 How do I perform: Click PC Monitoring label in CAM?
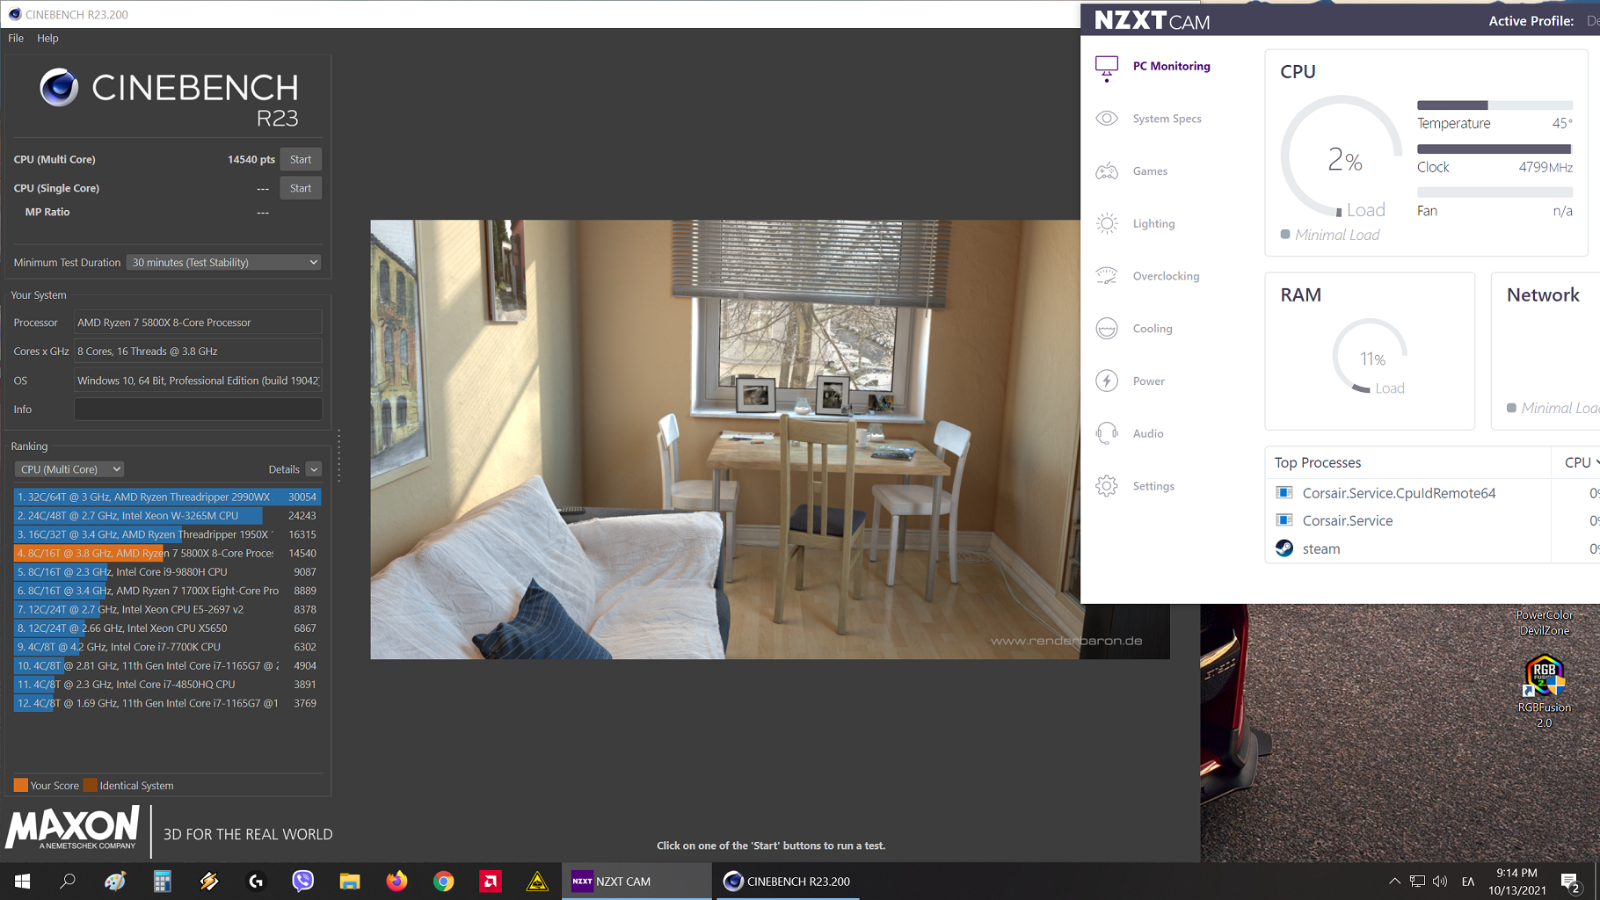[1171, 66]
